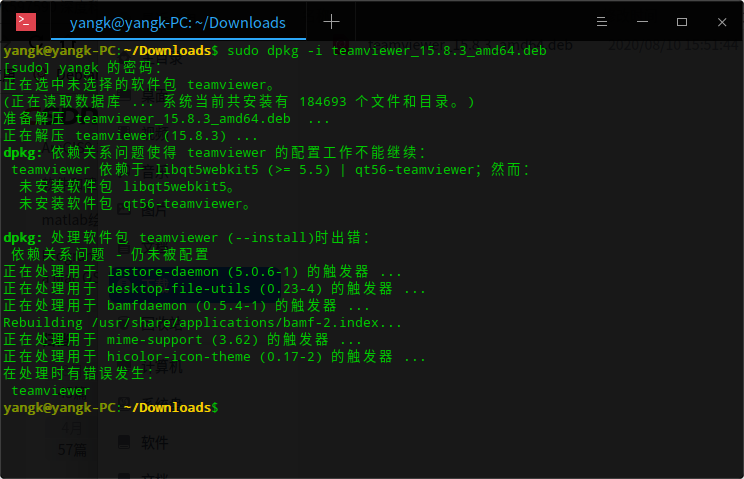
Task: Maximize the terminal window
Action: click(x=682, y=22)
